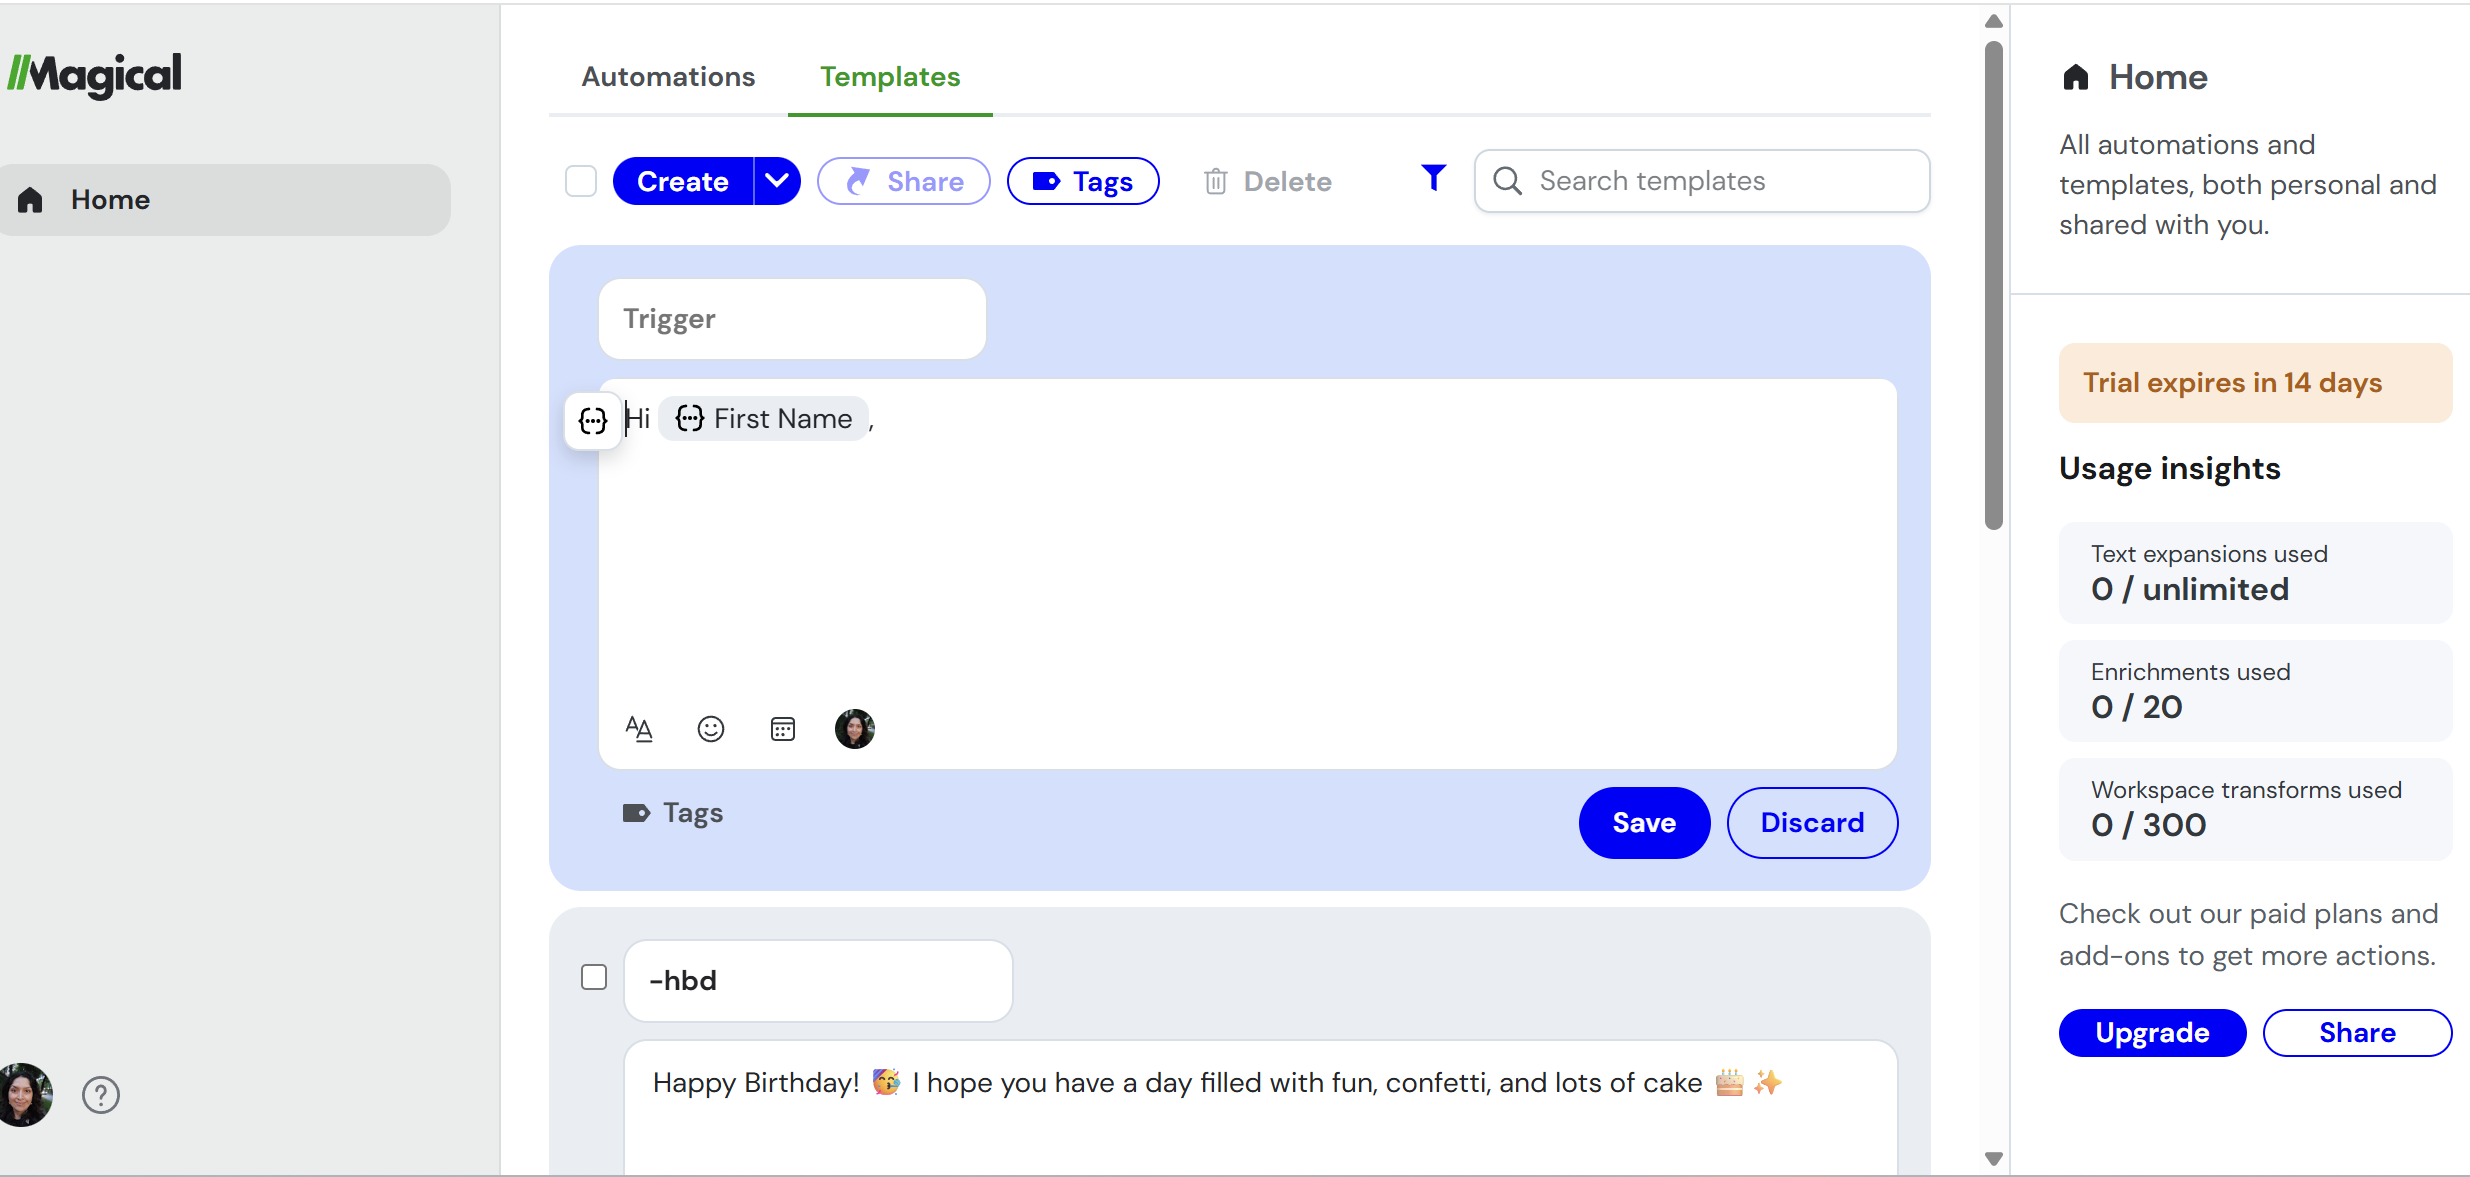Open the user avatar at bottom left

tap(25, 1095)
